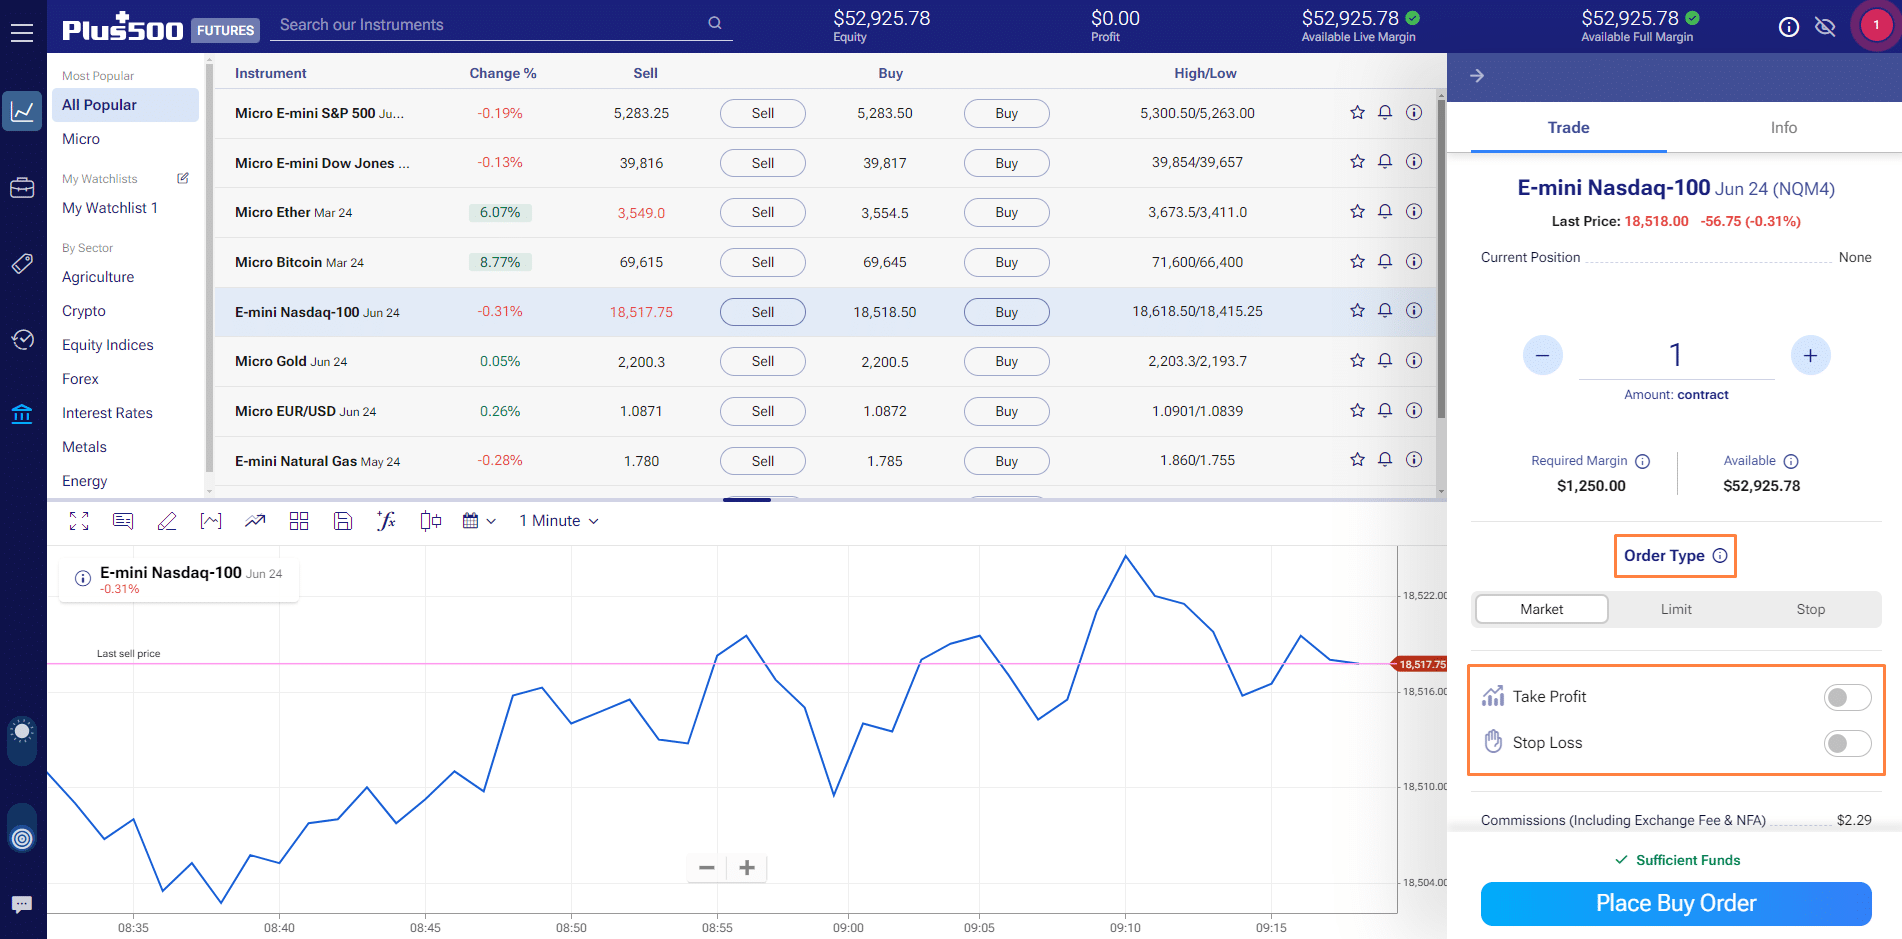1902x939 pixels.
Task: Open the 1 Minute timeframe dropdown
Action: pyautogui.click(x=559, y=521)
